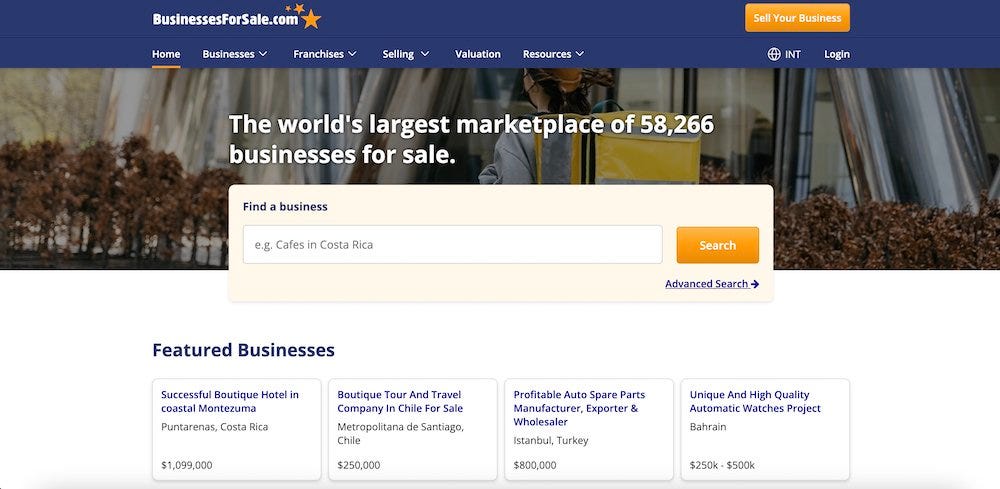This screenshot has height=489, width=1000.
Task: Click the Find a business label
Action: (285, 207)
